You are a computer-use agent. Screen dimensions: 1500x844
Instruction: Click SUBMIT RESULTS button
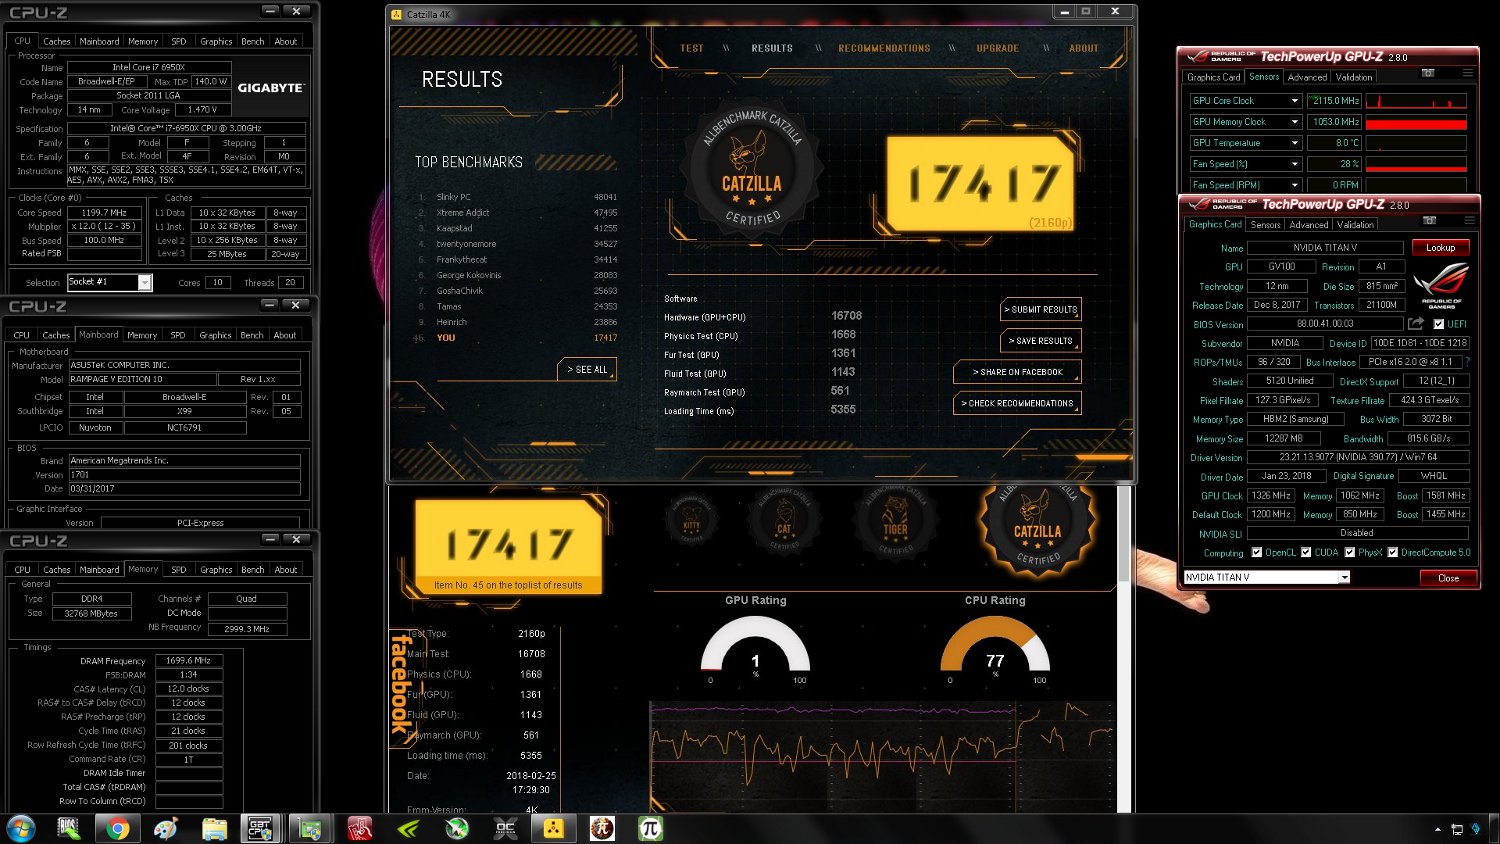pyautogui.click(x=1040, y=310)
